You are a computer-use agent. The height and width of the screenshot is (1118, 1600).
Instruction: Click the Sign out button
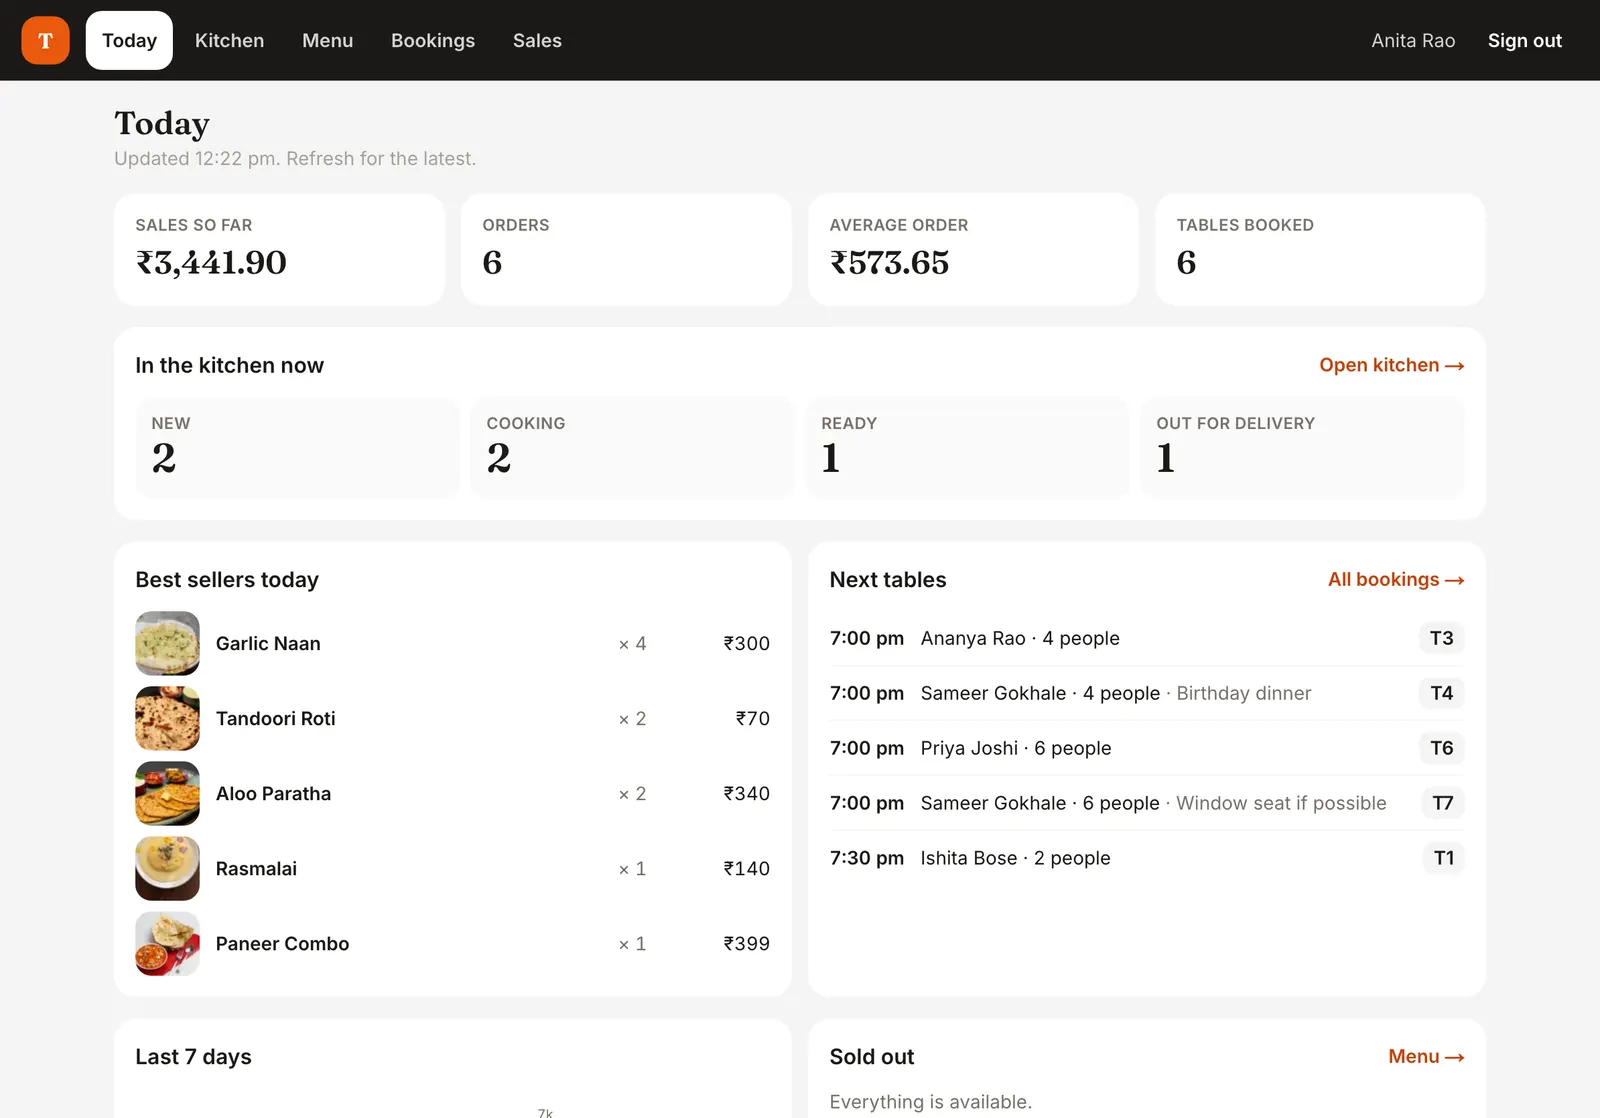[1524, 40]
